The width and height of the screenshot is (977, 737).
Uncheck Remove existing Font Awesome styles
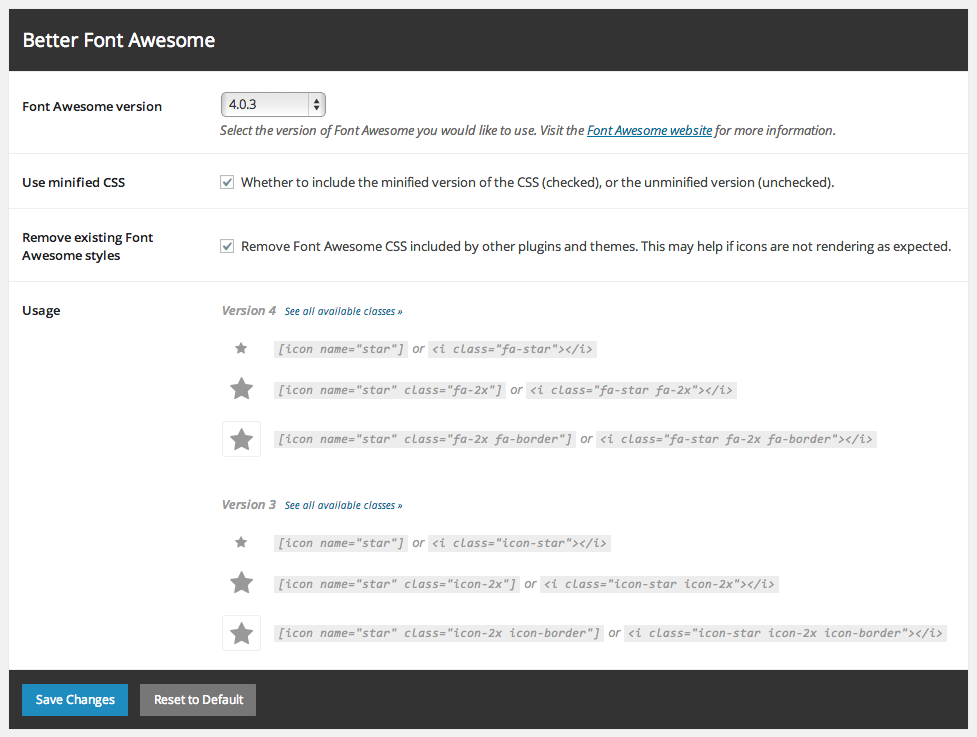[x=227, y=246]
